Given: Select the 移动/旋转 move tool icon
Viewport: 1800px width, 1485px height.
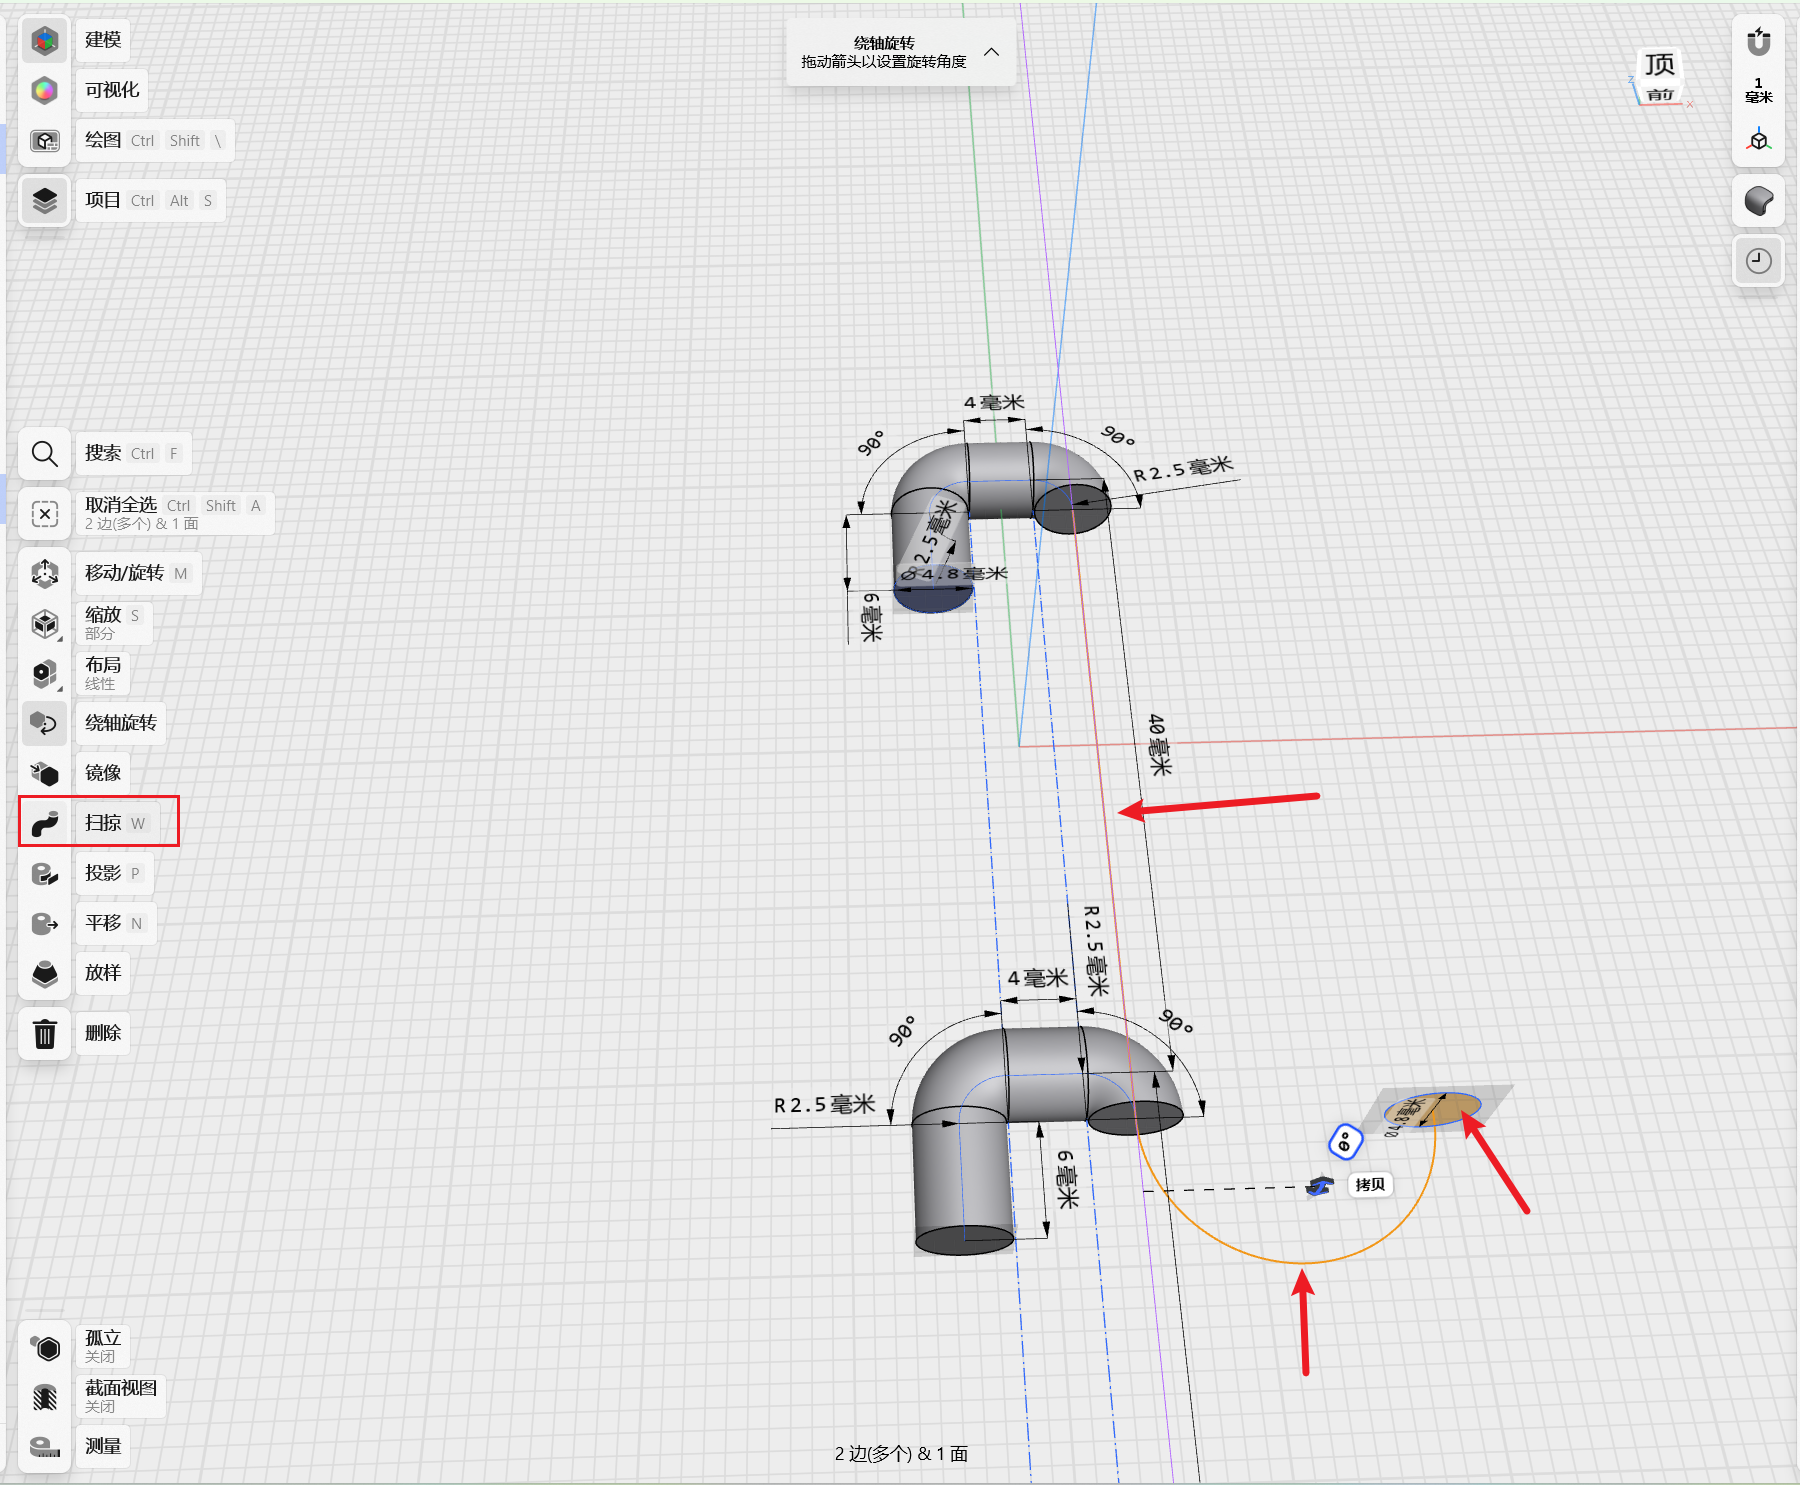Looking at the screenshot, I should [x=45, y=573].
